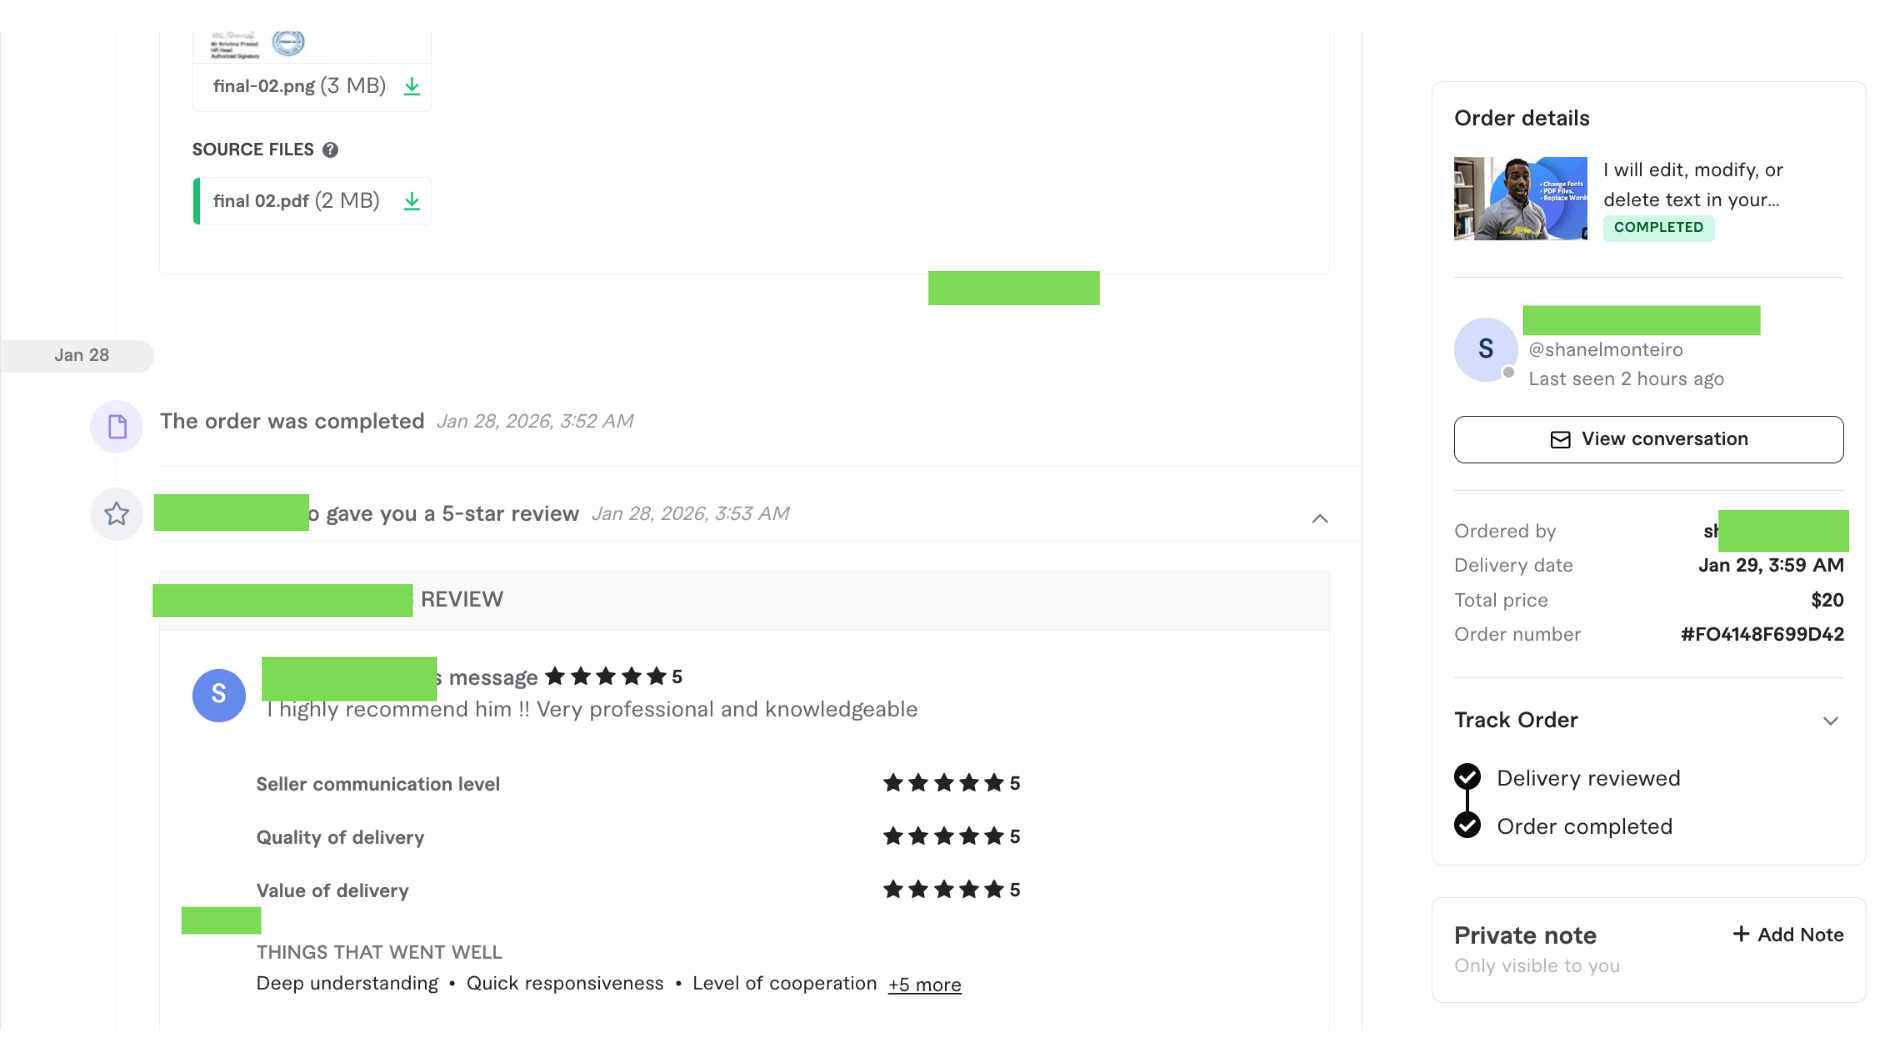Open the final-02.png file name
Image resolution: width=1890 pixels, height=1062 pixels.
264,86
